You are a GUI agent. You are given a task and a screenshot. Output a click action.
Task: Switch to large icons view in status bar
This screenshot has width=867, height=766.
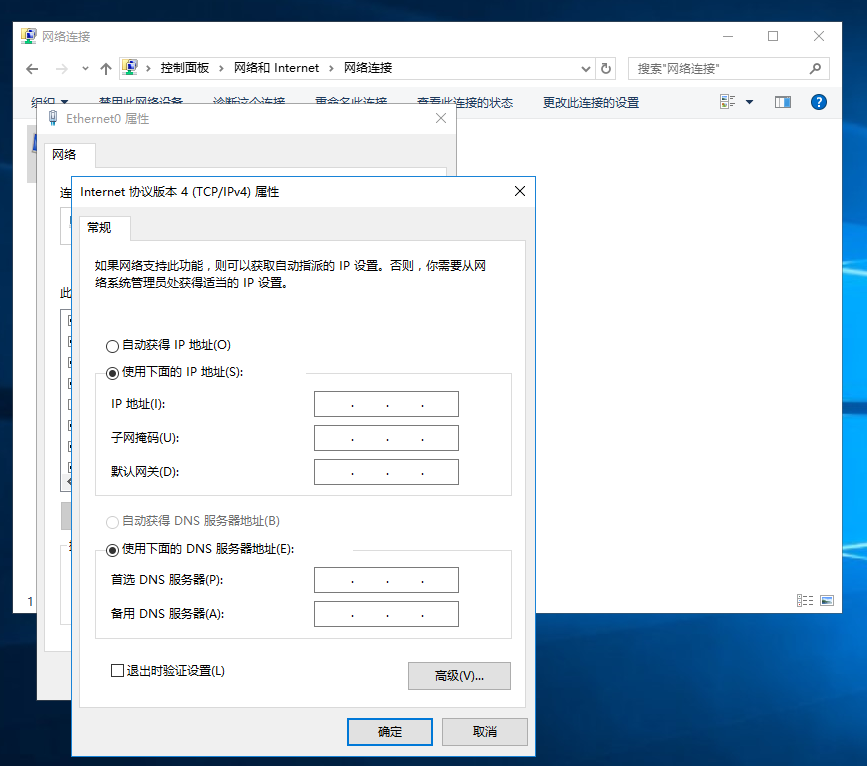point(827,601)
